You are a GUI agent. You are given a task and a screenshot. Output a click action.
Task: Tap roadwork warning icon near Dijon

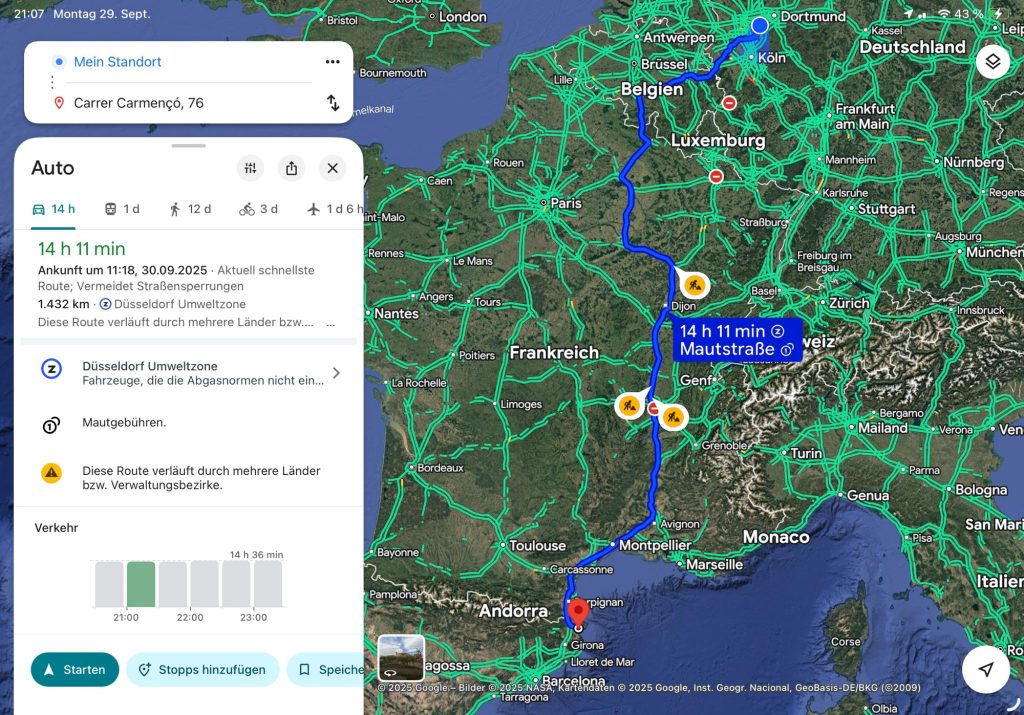(696, 286)
